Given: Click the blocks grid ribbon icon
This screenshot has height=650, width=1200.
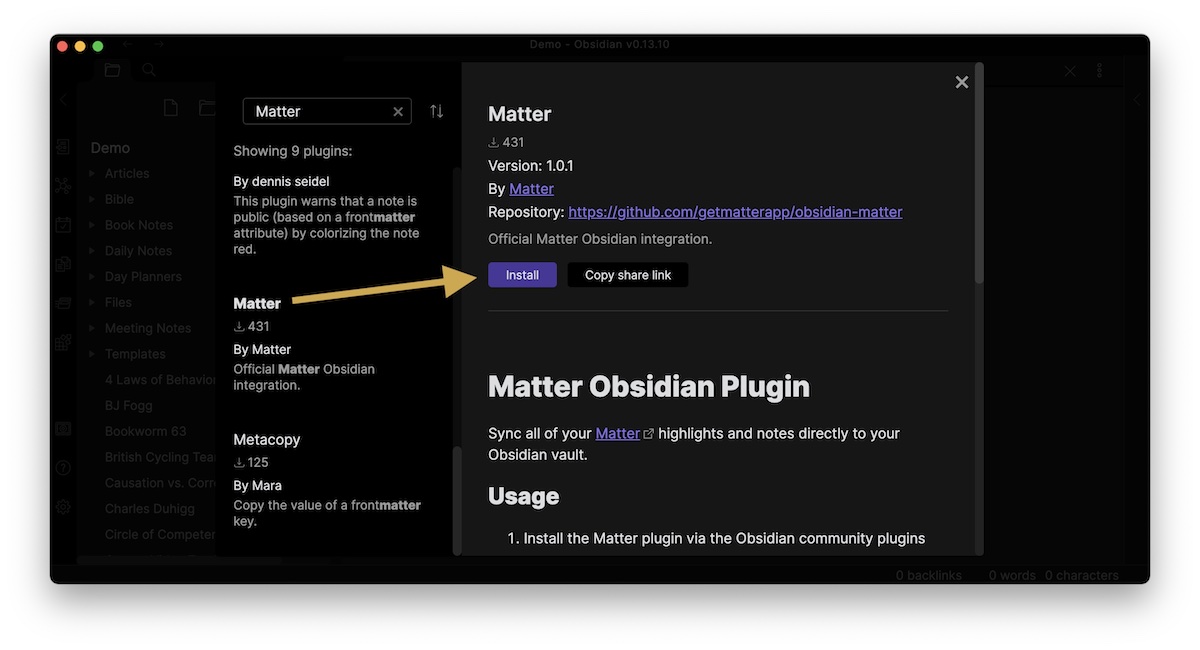Looking at the screenshot, I should tap(63, 342).
